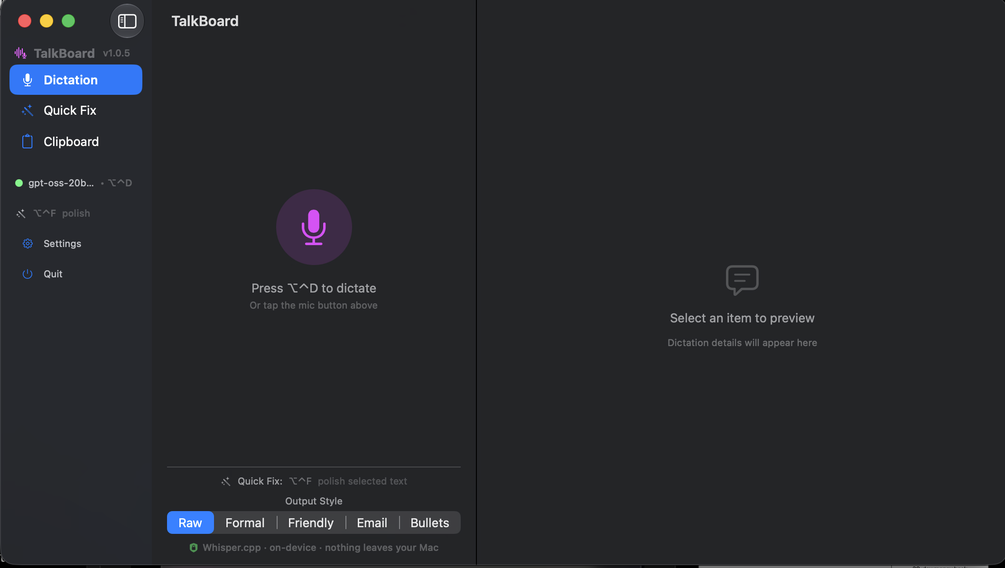Screen dimensions: 1005x568
Task: Select the Friendly output style
Action: 311,522
